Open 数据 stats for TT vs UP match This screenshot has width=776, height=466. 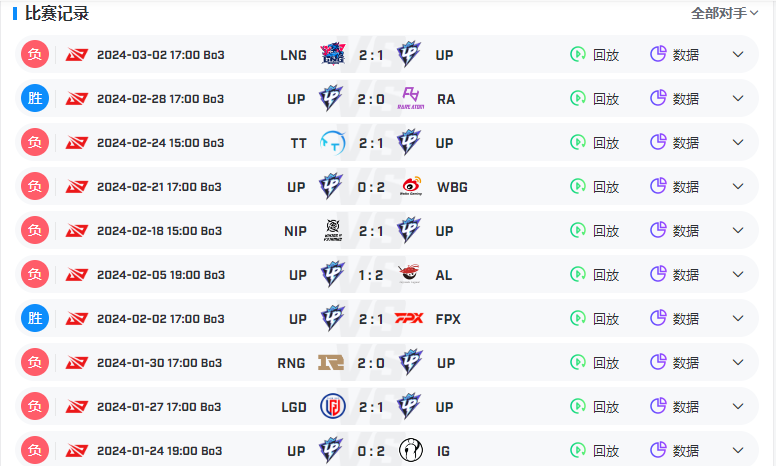674,142
